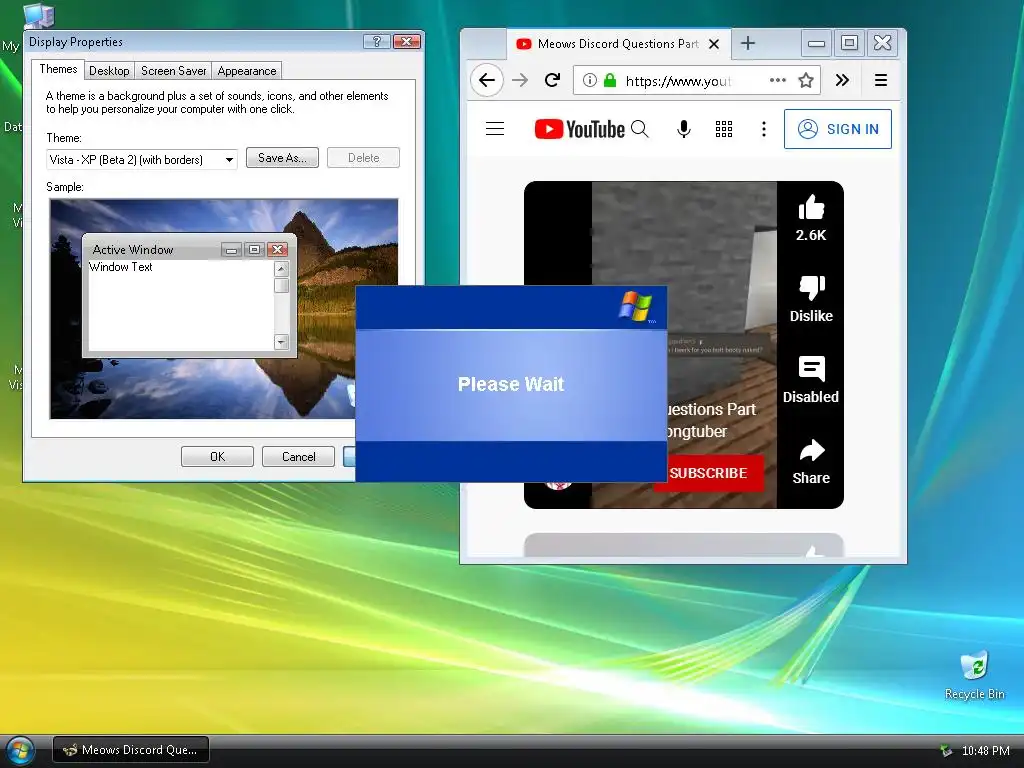Open the Screen Saver tab
The image size is (1024, 768).
click(x=174, y=71)
